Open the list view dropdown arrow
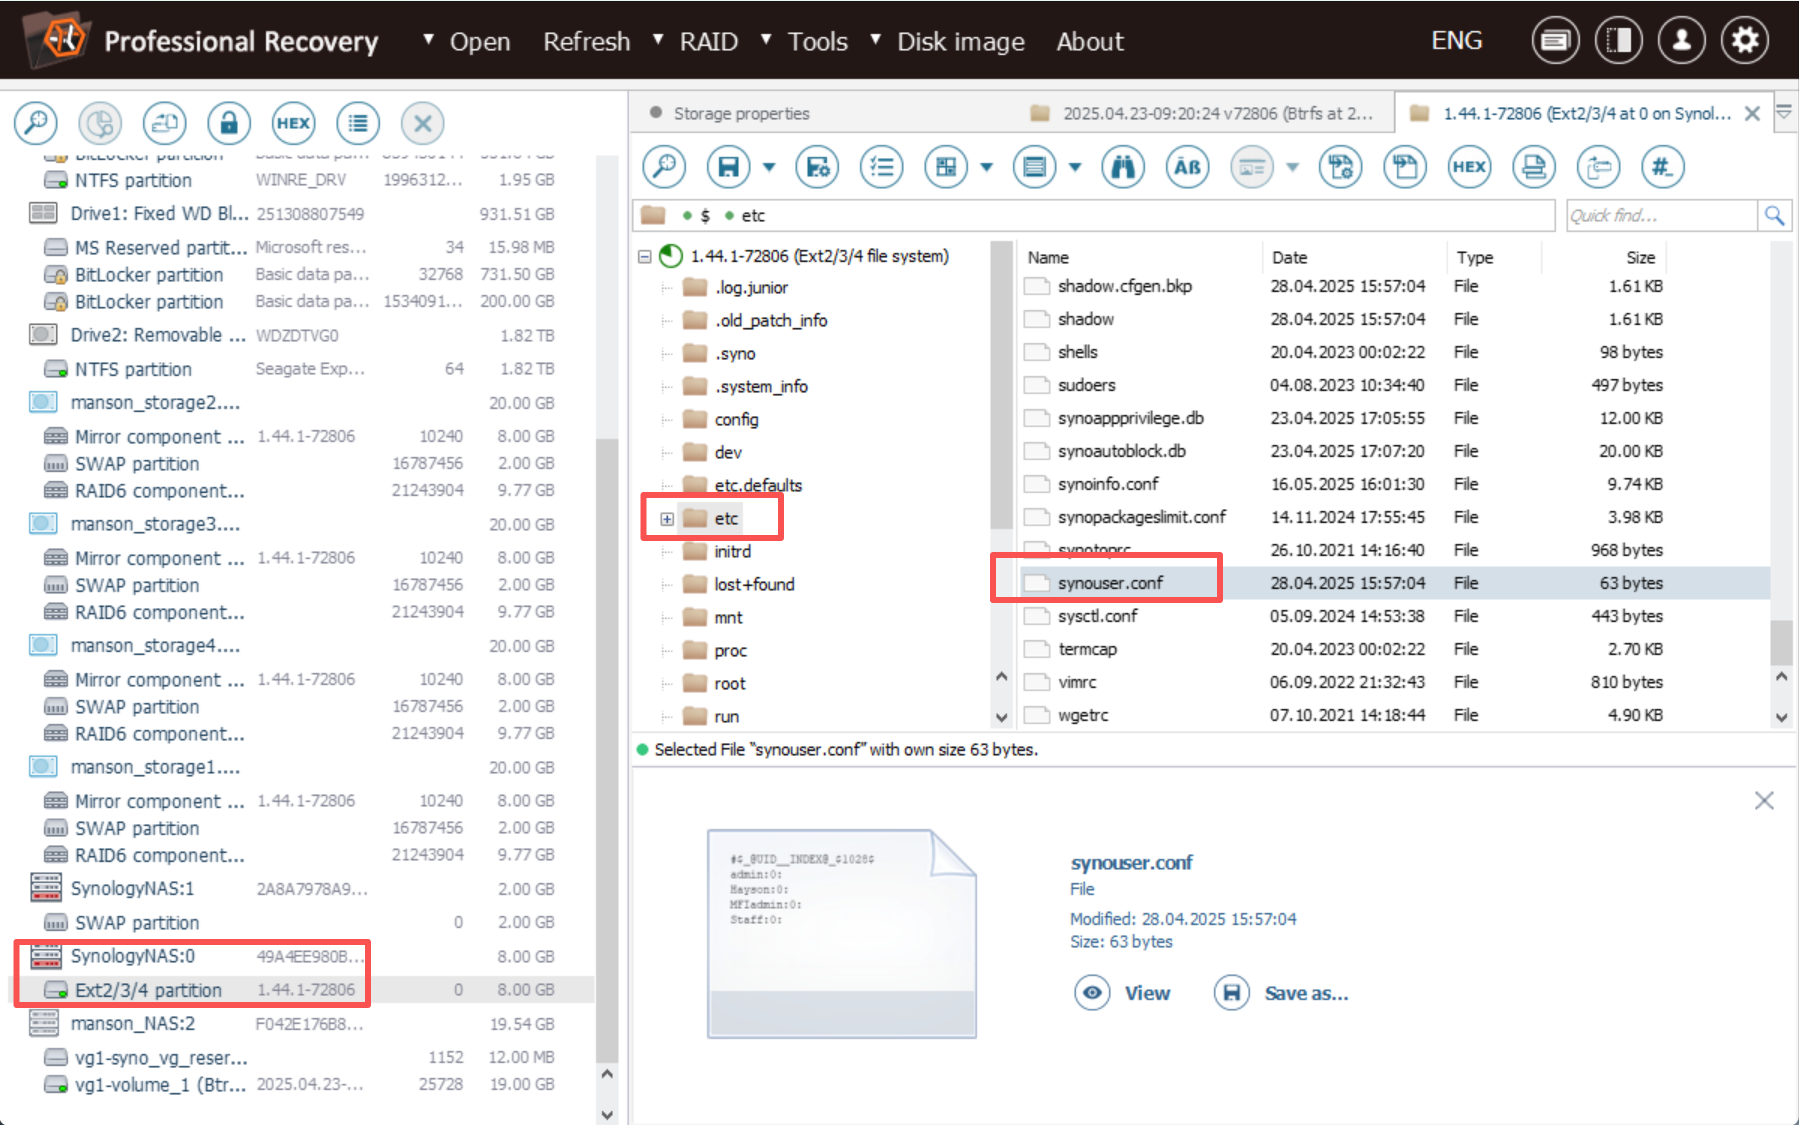Viewport: 1799px width, 1125px height. click(x=1075, y=167)
